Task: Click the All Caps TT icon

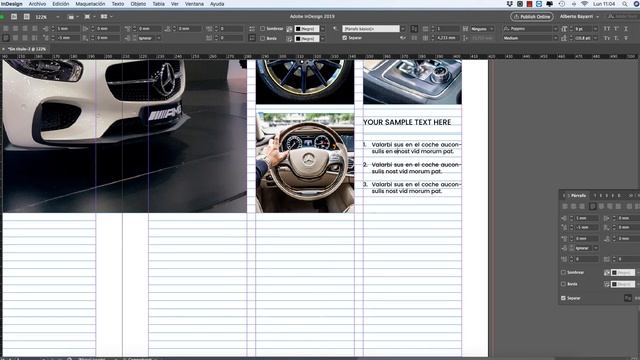Action: click(x=607, y=29)
